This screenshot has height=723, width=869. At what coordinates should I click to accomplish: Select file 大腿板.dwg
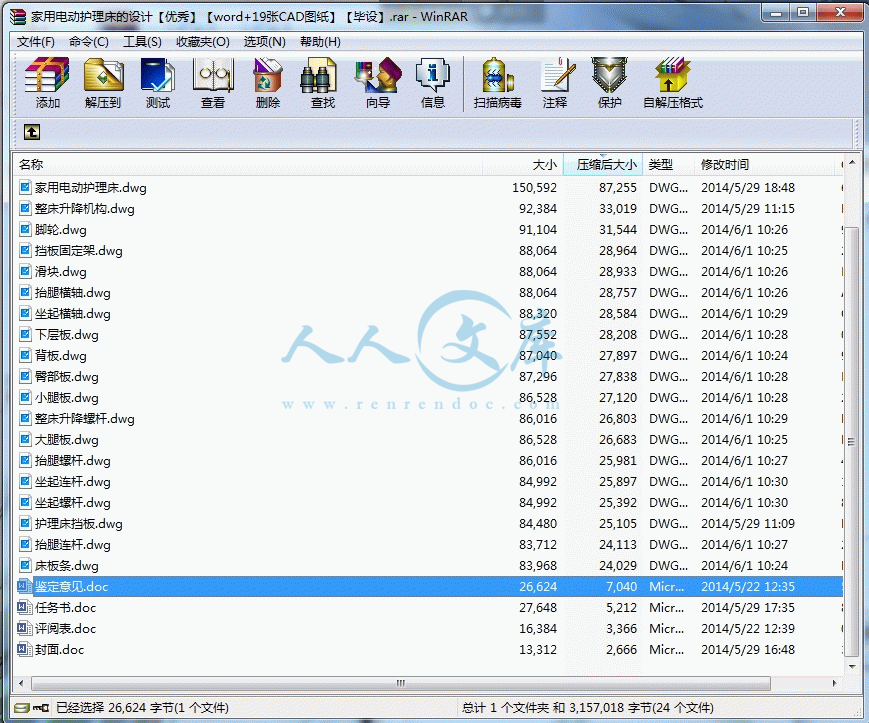click(67, 439)
